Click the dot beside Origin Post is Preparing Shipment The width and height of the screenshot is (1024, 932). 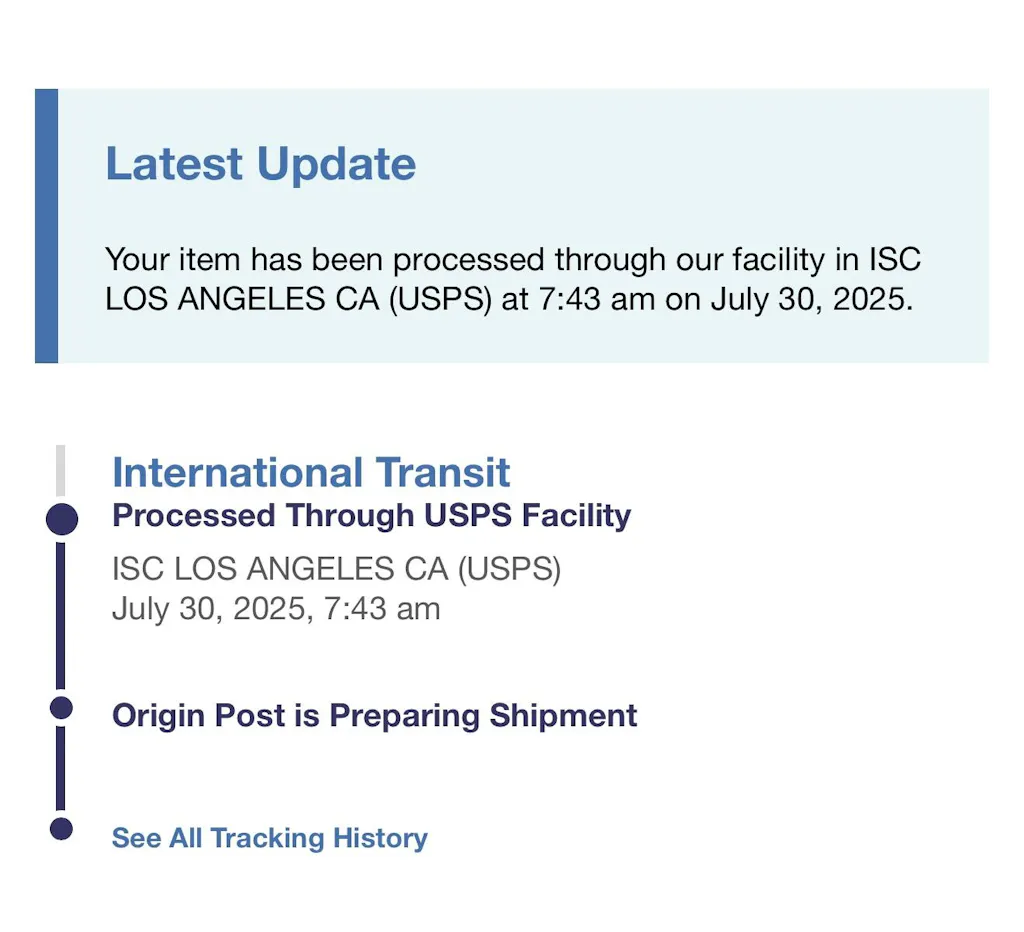point(61,709)
